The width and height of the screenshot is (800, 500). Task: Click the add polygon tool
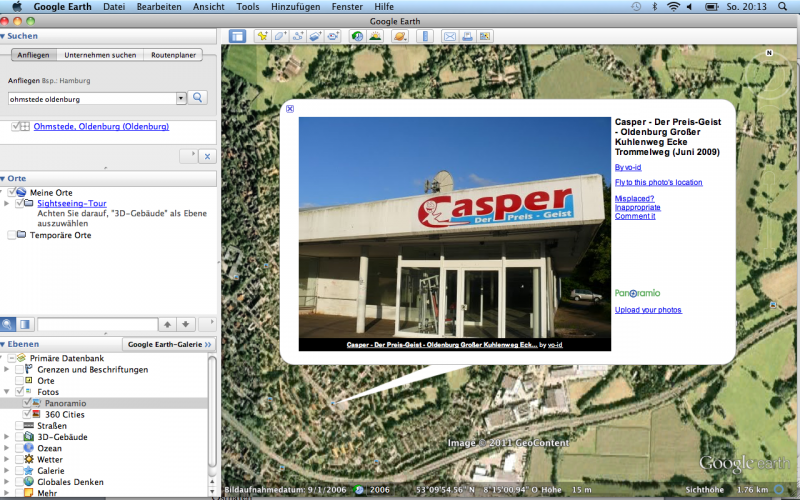point(281,36)
